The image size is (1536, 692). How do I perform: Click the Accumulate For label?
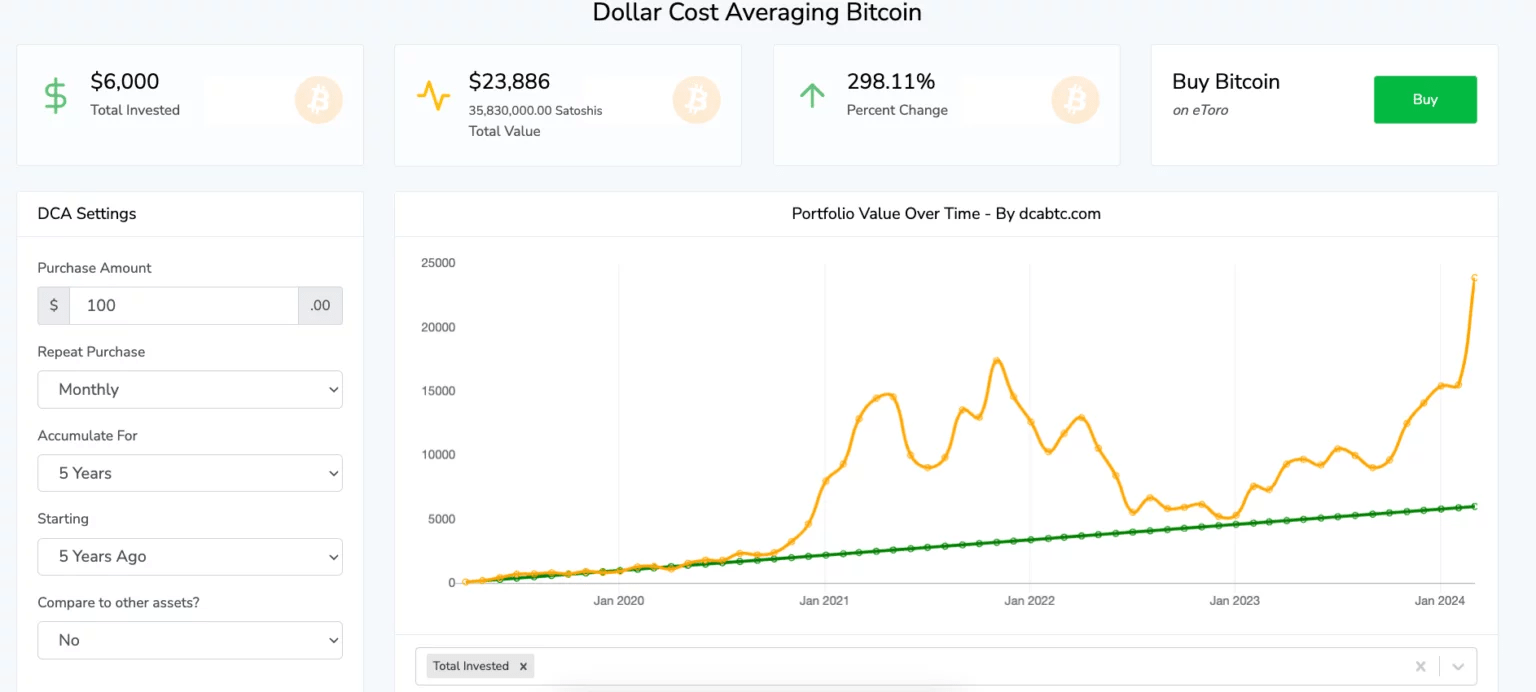[88, 436]
